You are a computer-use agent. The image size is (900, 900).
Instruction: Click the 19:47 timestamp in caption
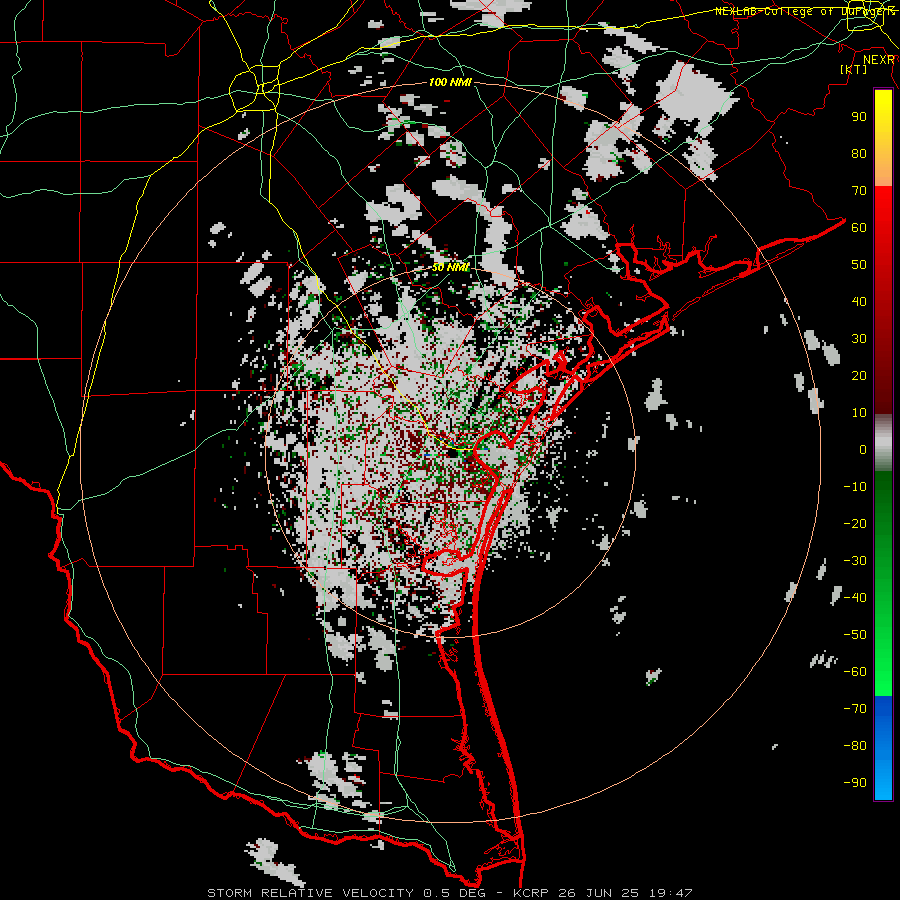point(670,893)
